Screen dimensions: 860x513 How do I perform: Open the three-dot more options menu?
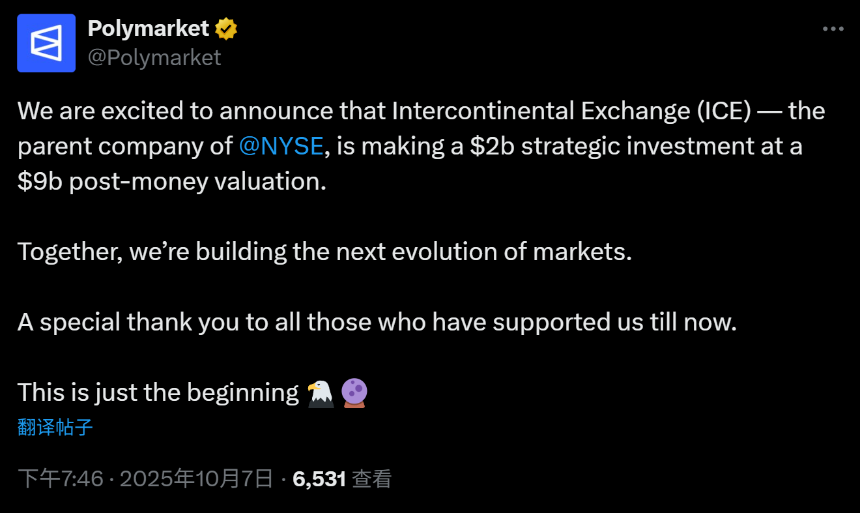[832, 29]
